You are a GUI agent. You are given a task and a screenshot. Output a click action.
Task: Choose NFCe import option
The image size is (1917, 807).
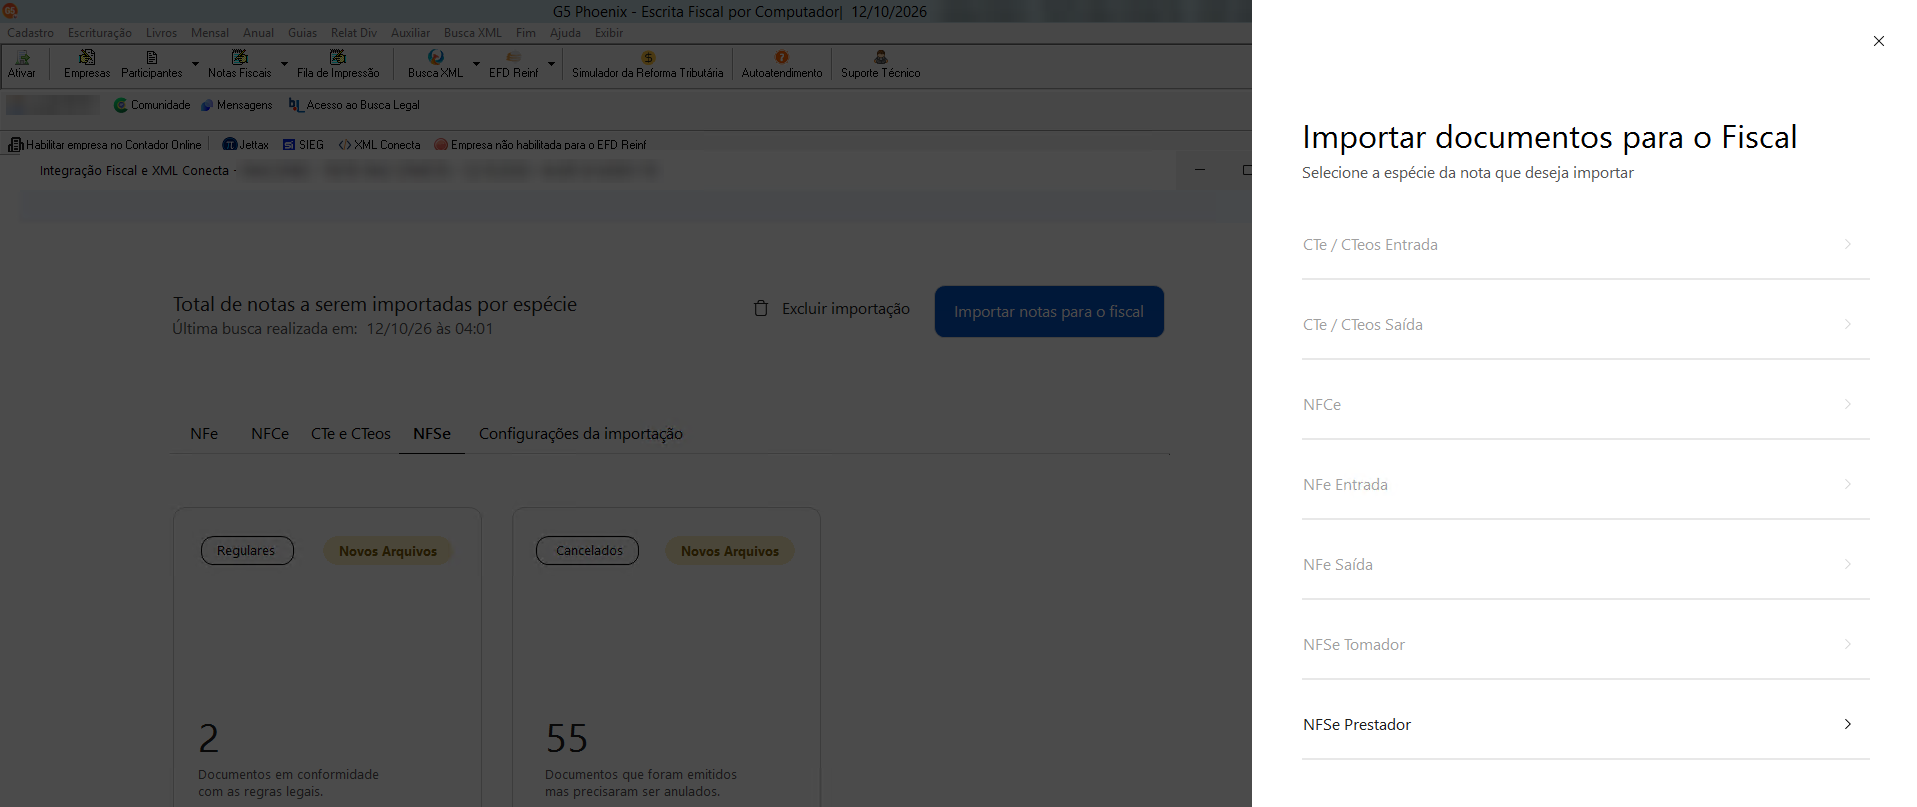pyautogui.click(x=1586, y=404)
